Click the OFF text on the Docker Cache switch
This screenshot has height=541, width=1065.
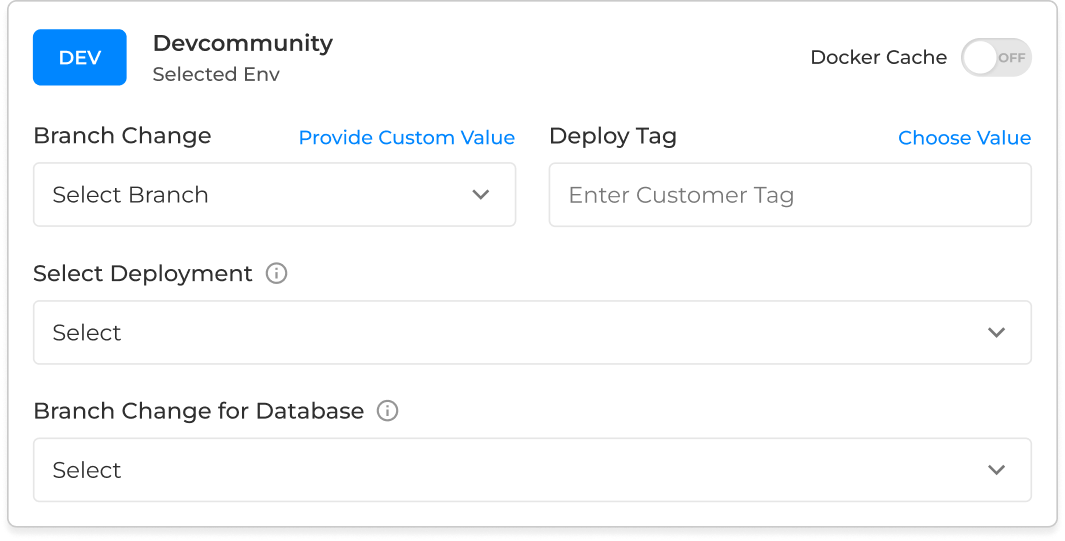click(1011, 58)
